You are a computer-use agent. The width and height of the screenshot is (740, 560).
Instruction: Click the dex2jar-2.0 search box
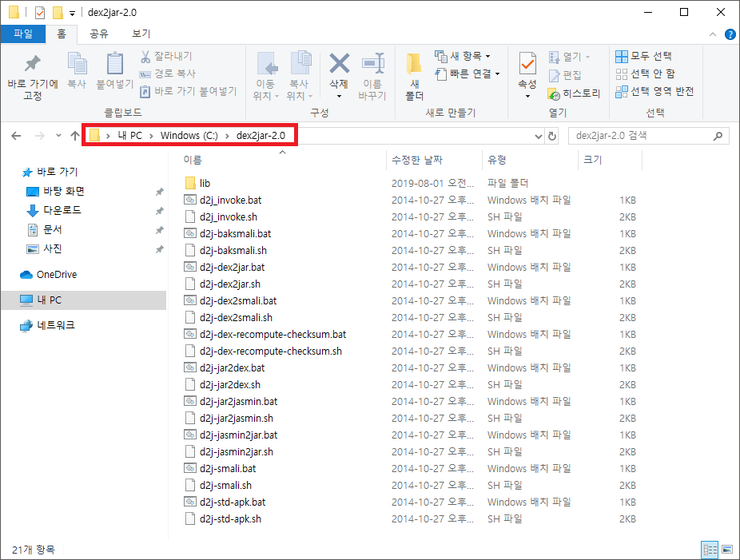(x=640, y=135)
